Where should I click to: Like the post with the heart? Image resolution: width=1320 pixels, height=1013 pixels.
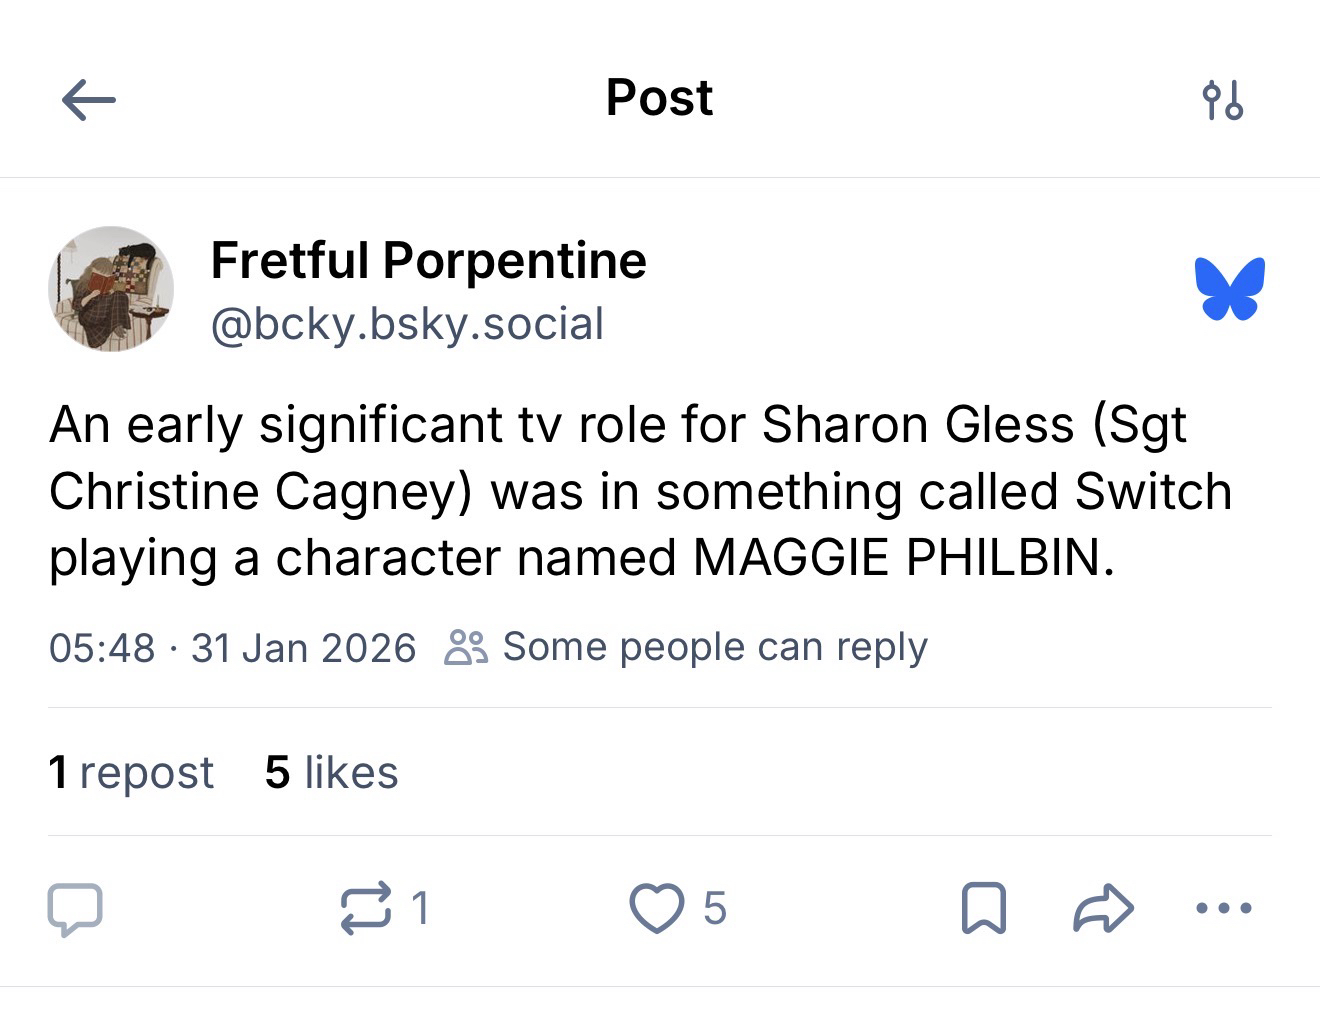tap(655, 908)
